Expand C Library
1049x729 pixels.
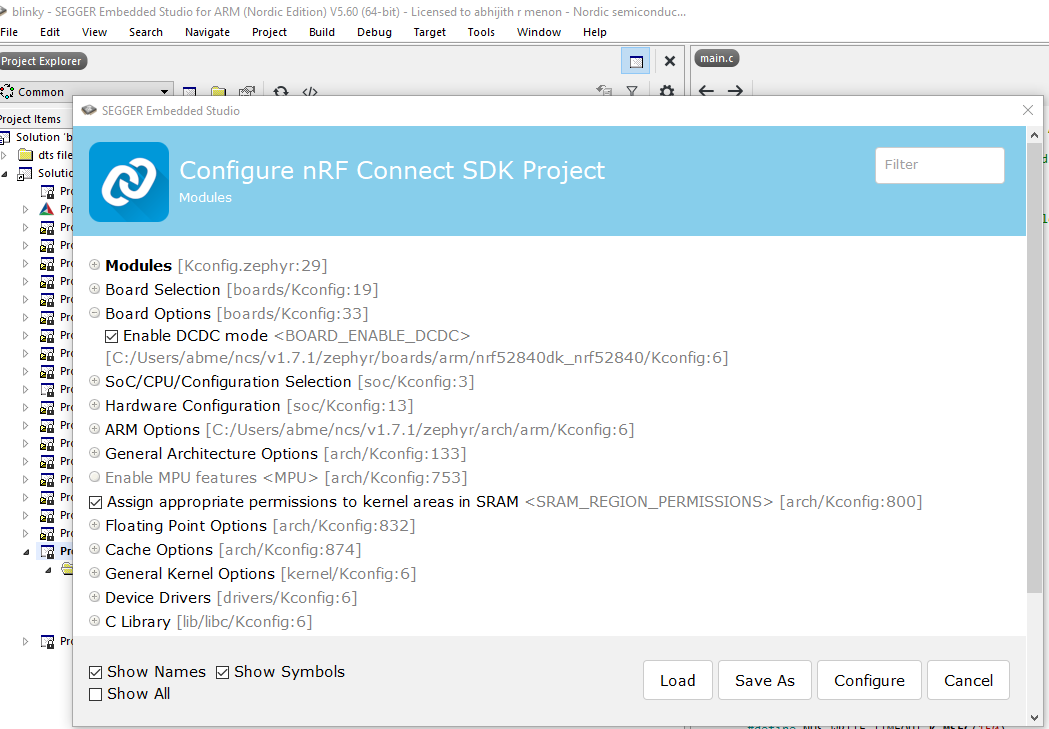click(x=95, y=621)
